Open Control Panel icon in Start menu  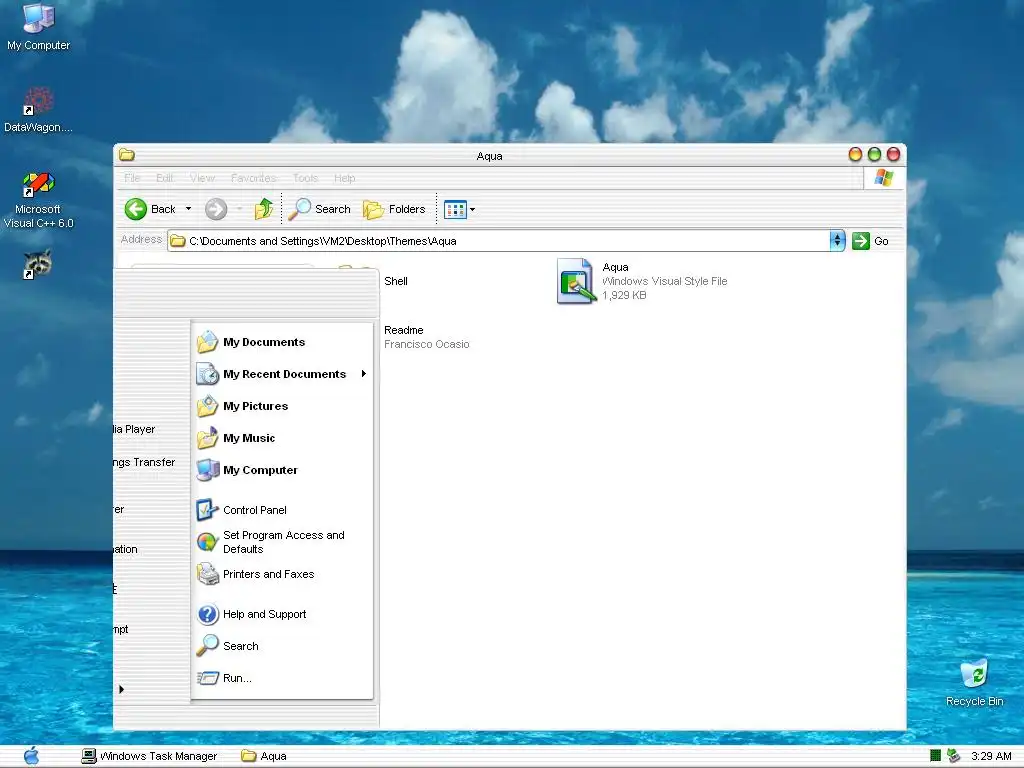(208, 510)
